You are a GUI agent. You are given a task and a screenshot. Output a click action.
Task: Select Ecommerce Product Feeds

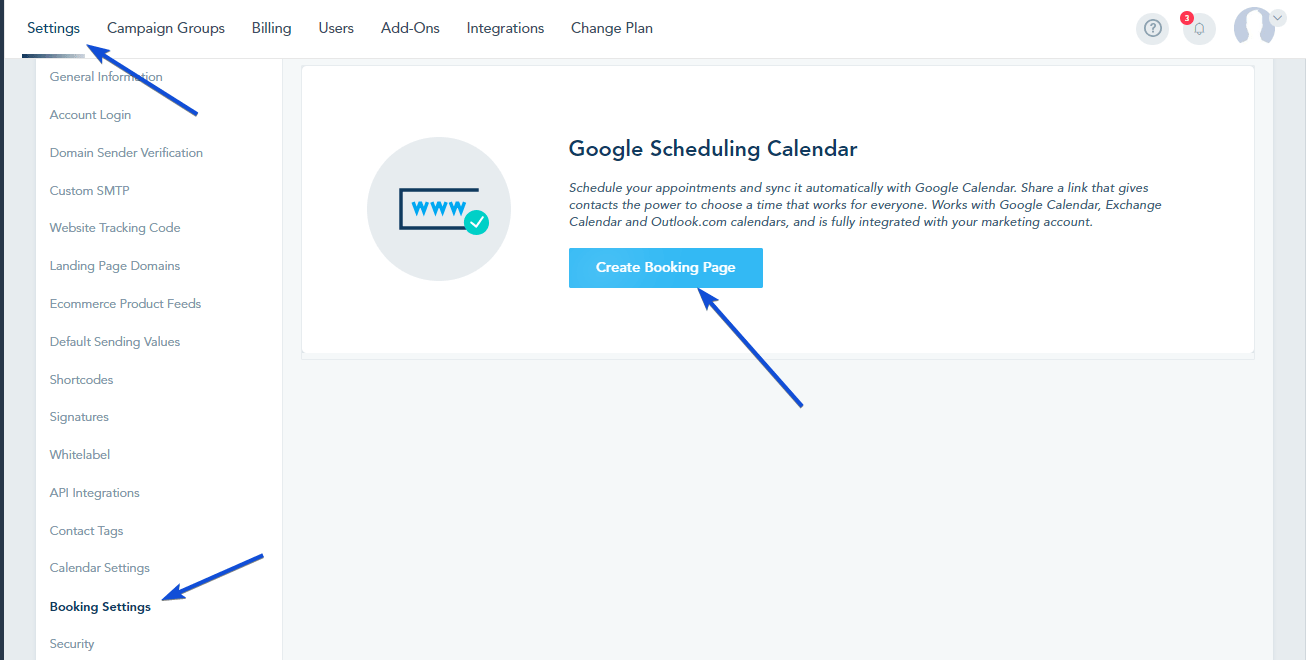tap(125, 304)
